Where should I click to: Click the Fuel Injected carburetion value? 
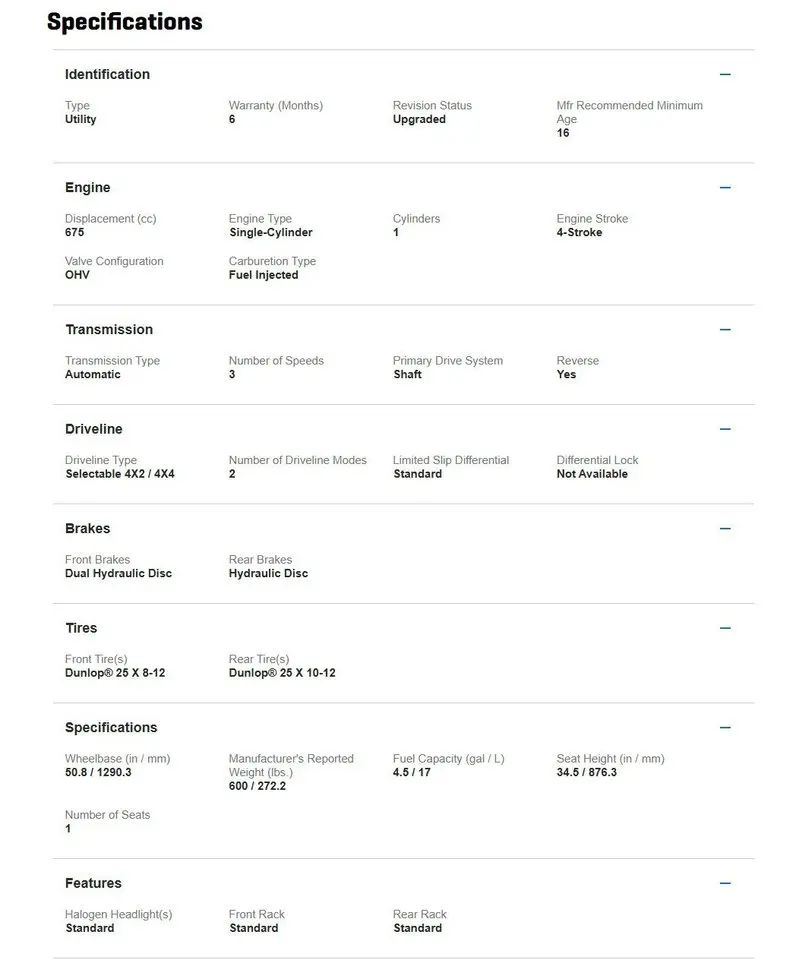coord(263,275)
